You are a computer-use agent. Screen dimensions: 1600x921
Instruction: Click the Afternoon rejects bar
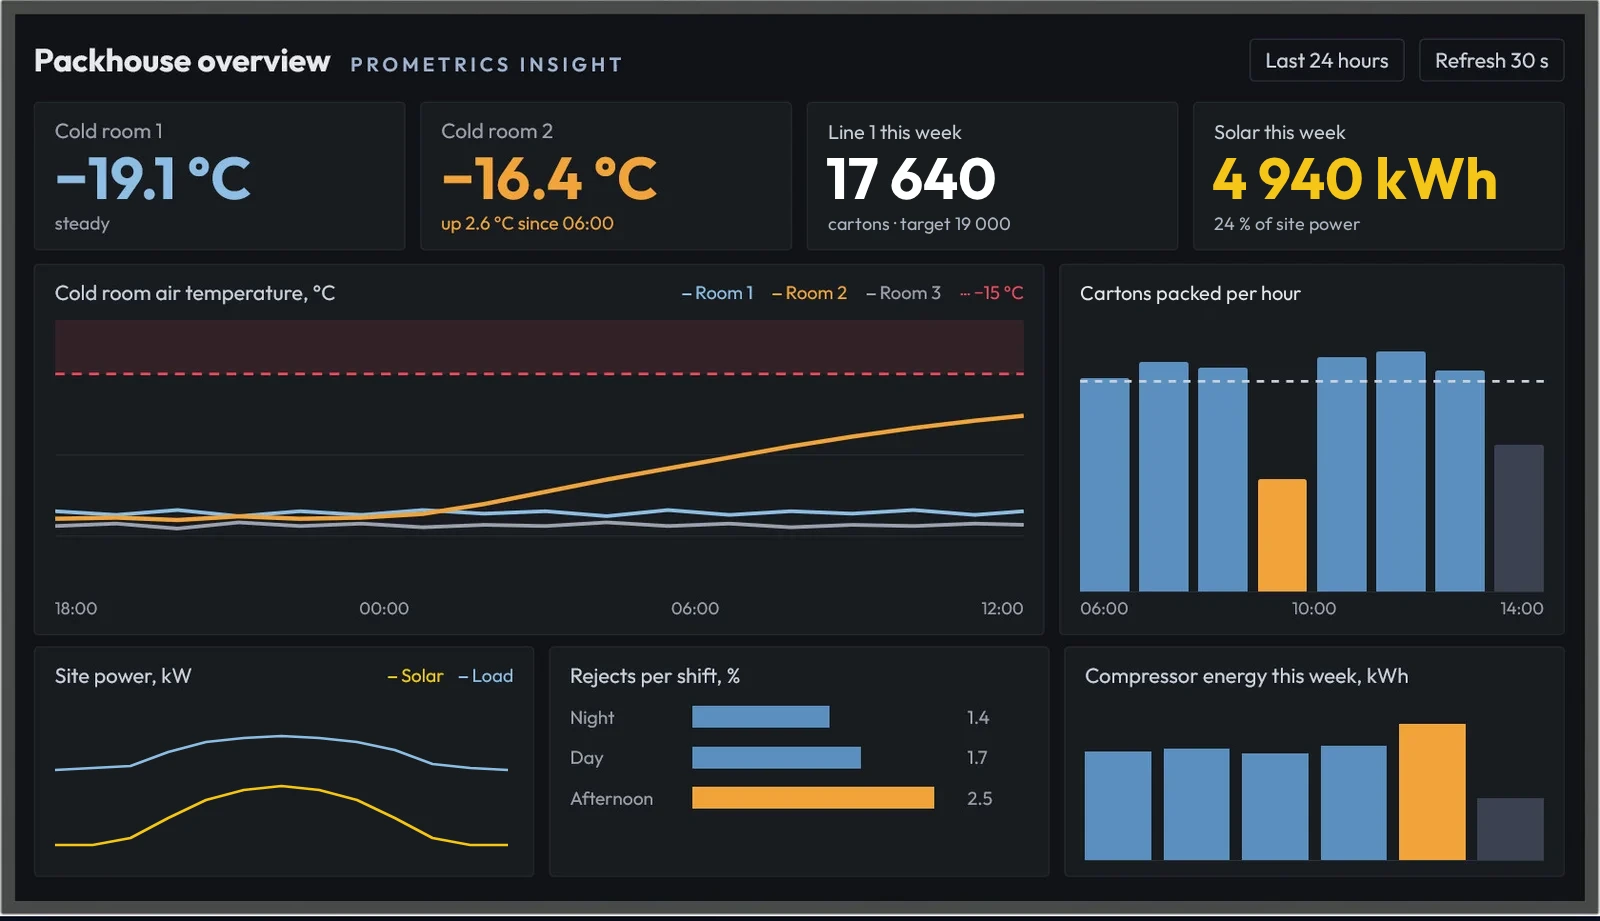coord(813,797)
